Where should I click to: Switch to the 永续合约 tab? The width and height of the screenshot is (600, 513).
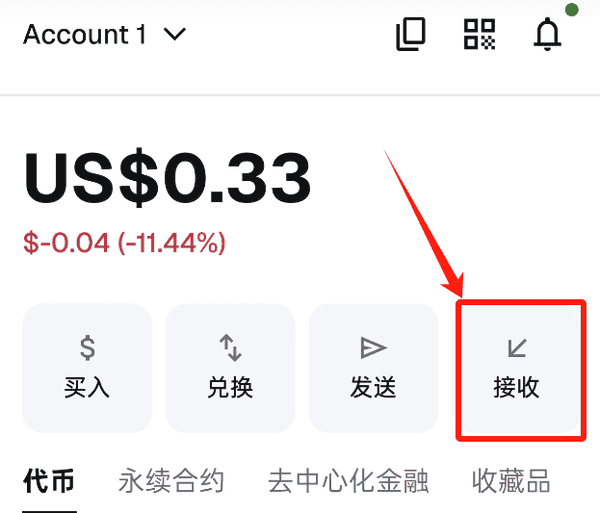tap(171, 481)
